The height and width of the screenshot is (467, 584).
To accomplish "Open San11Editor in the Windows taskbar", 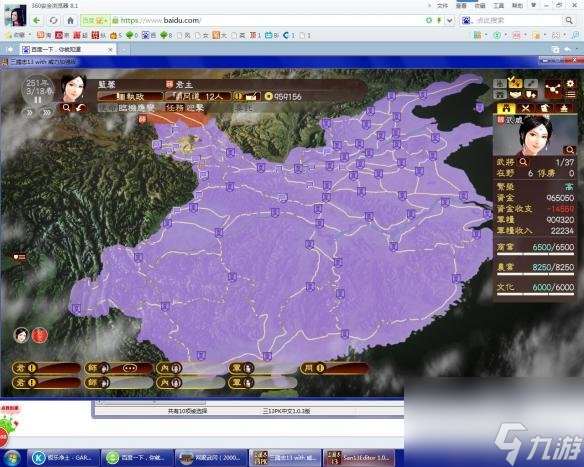I will [x=359, y=457].
